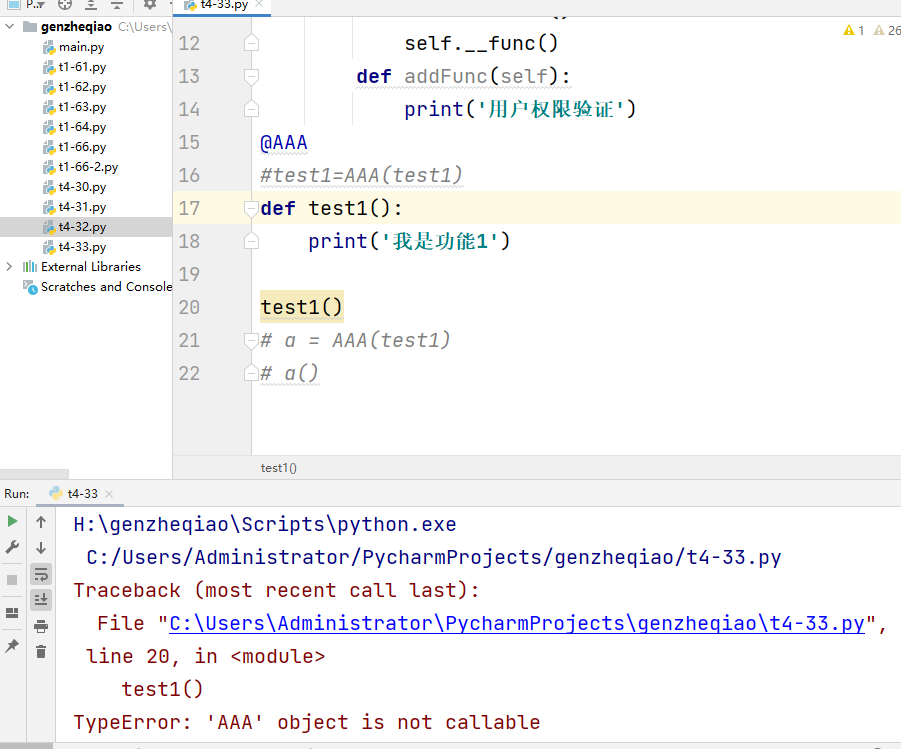Click commented line '#test1=AAA(test1)'

(x=361, y=175)
